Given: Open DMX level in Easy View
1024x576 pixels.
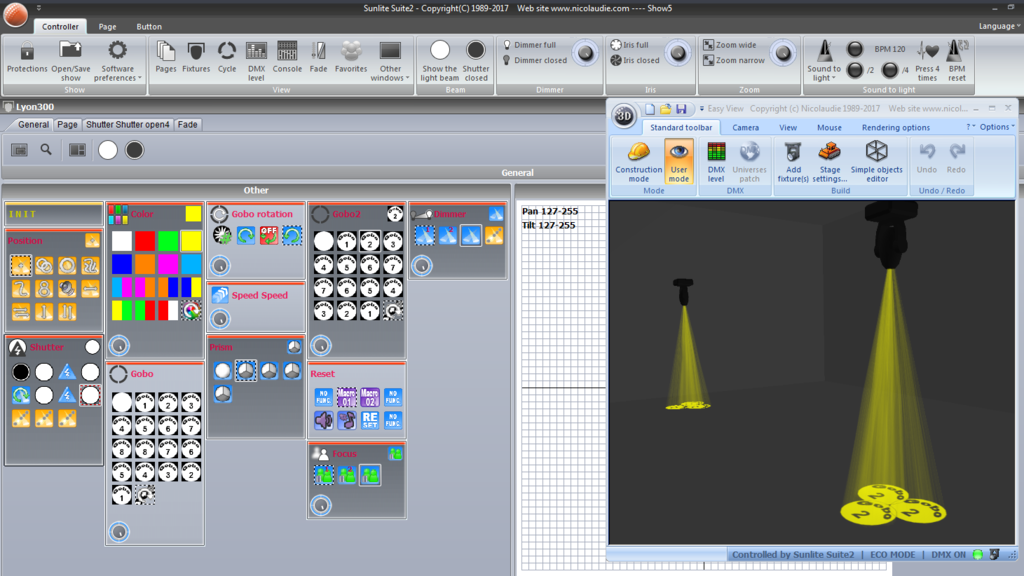Looking at the screenshot, I should (x=716, y=161).
